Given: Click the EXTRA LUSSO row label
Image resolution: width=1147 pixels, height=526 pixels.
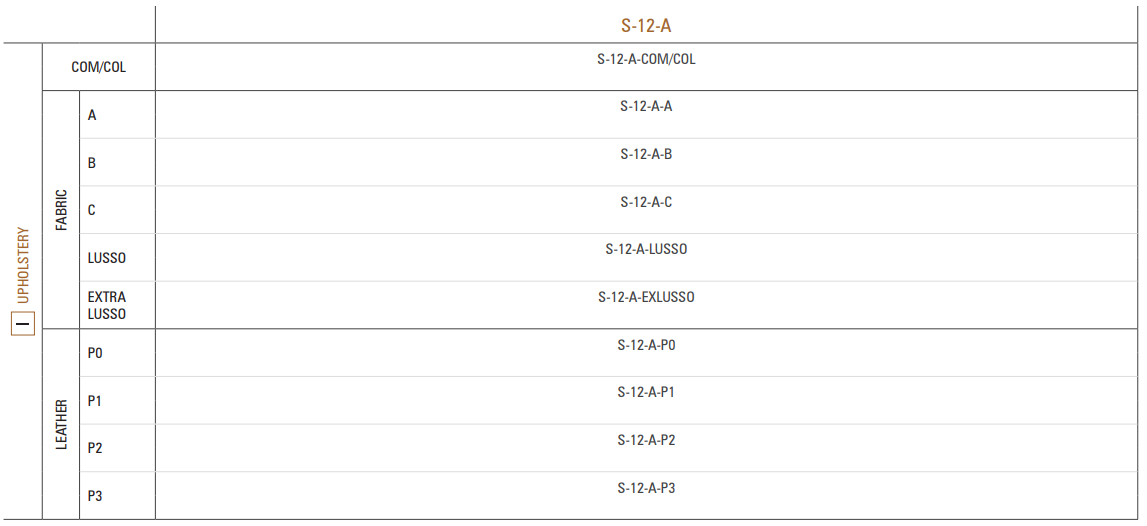Looking at the screenshot, I should coord(107,306).
